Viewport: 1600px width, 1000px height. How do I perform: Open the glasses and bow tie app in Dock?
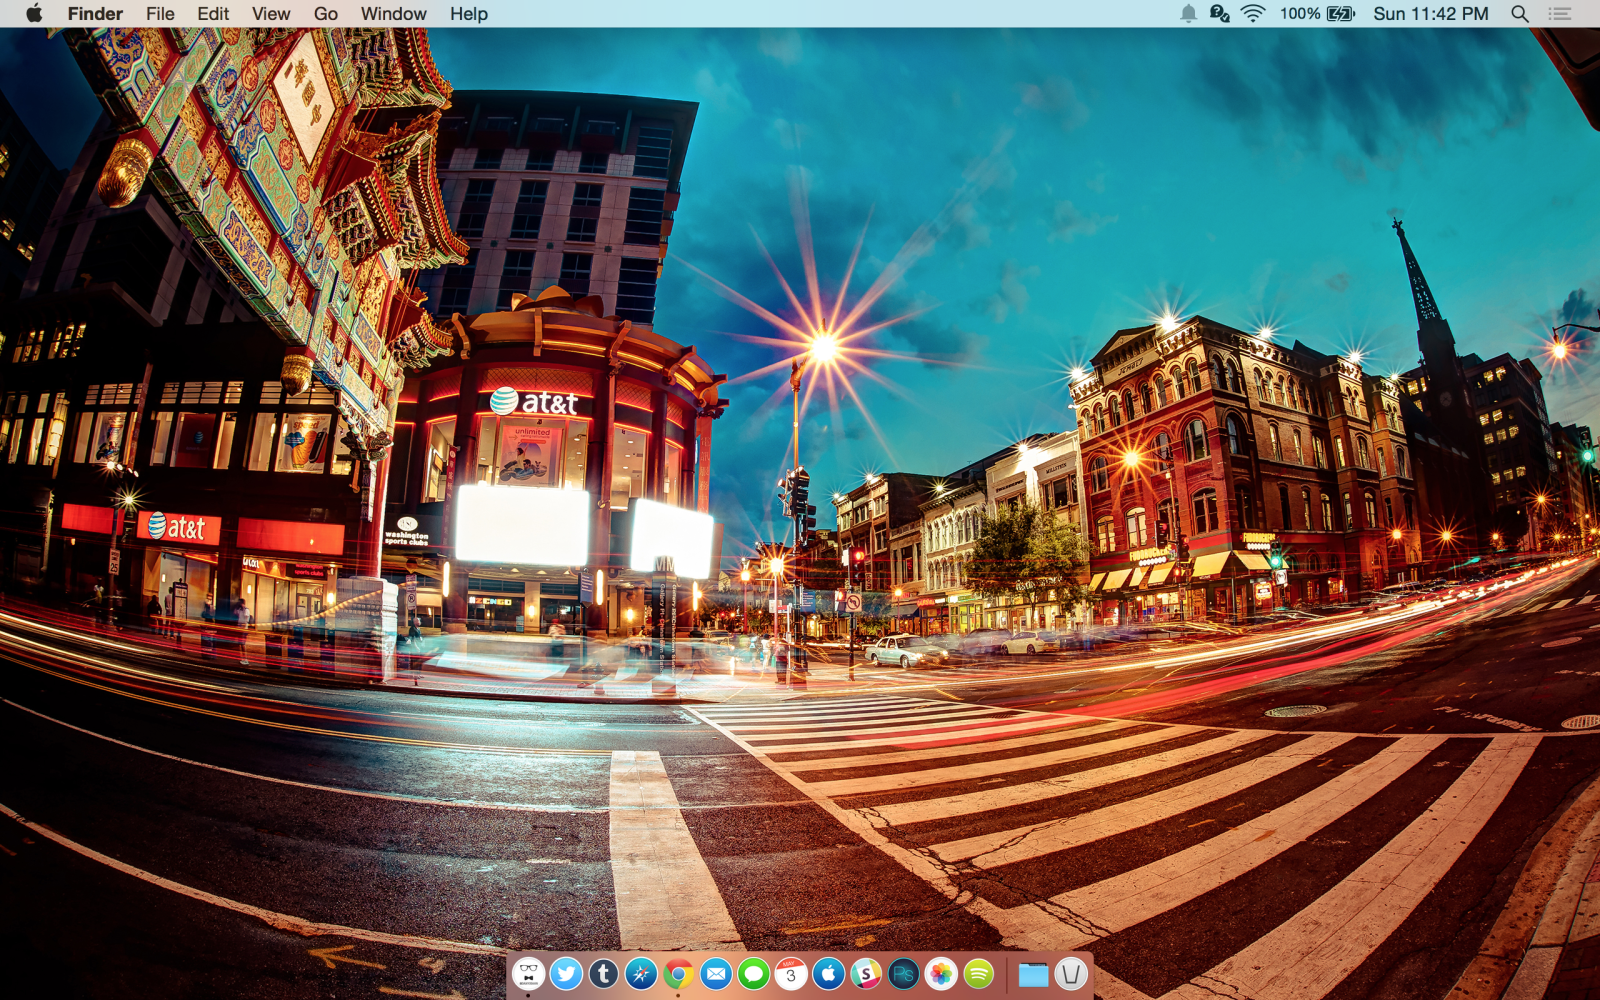[529, 973]
